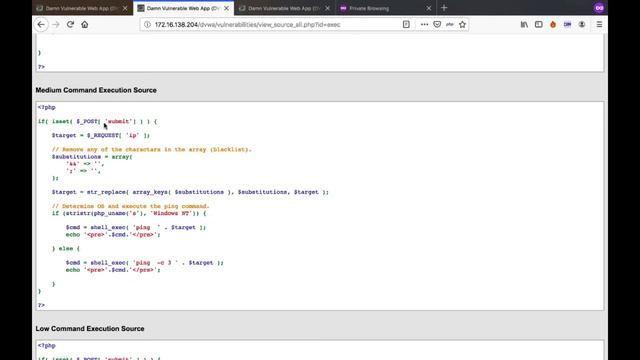Switch to first Damn Vulnerable Web App tab
Image resolution: width=640 pixels, height=360 pixels.
tap(82, 8)
